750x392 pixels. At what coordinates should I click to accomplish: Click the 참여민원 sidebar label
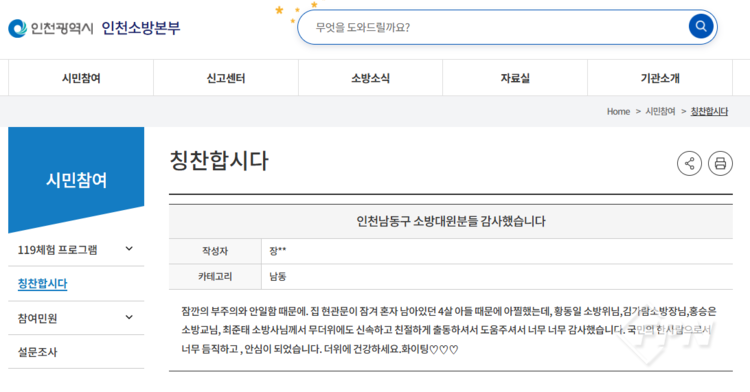(37, 318)
